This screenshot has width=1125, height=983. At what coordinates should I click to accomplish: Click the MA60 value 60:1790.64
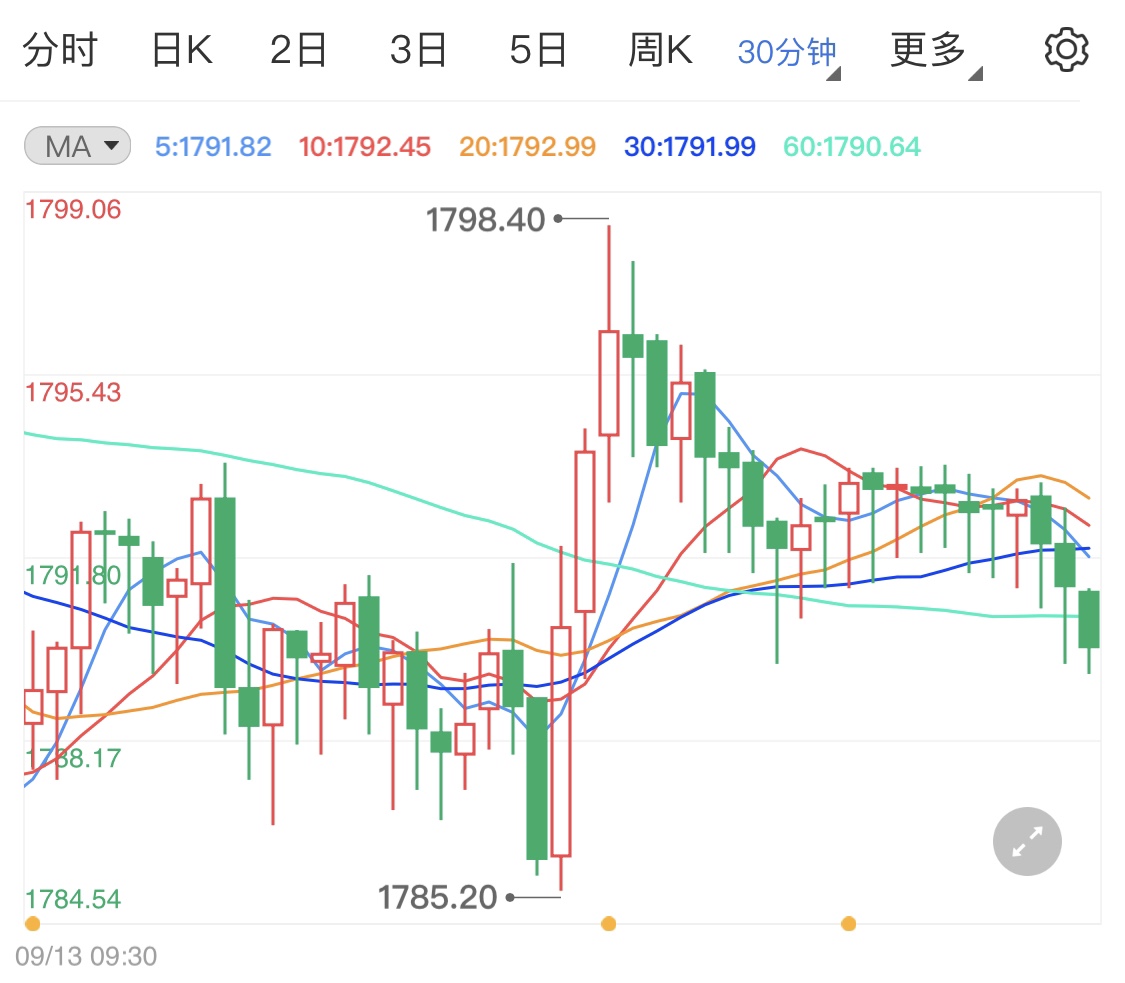pos(852,147)
